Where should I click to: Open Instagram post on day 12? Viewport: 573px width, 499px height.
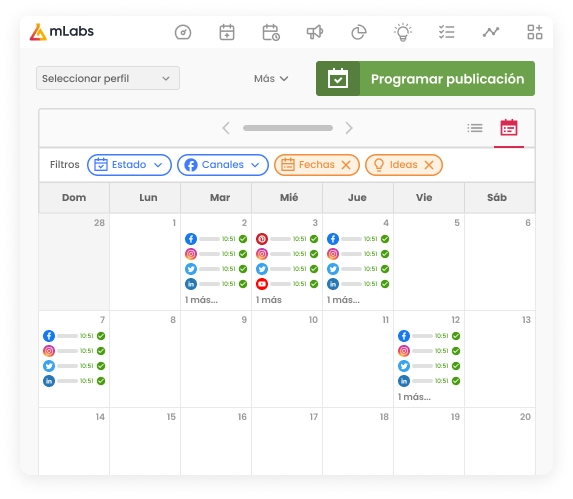429,351
